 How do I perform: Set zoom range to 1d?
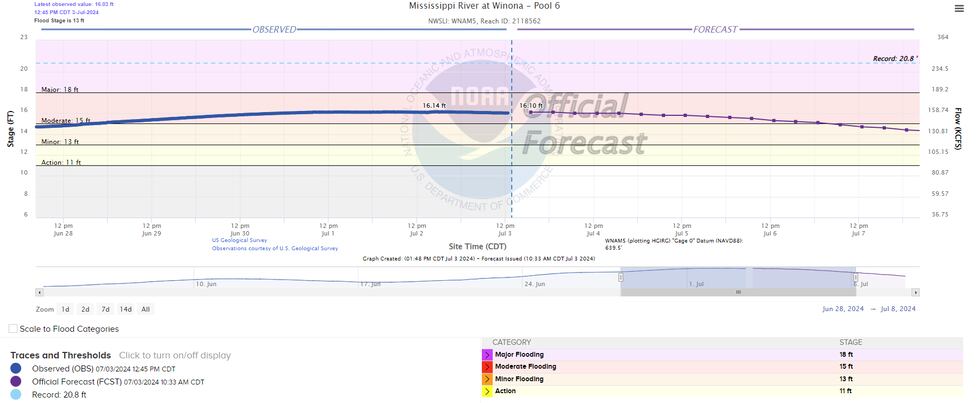(x=65, y=309)
